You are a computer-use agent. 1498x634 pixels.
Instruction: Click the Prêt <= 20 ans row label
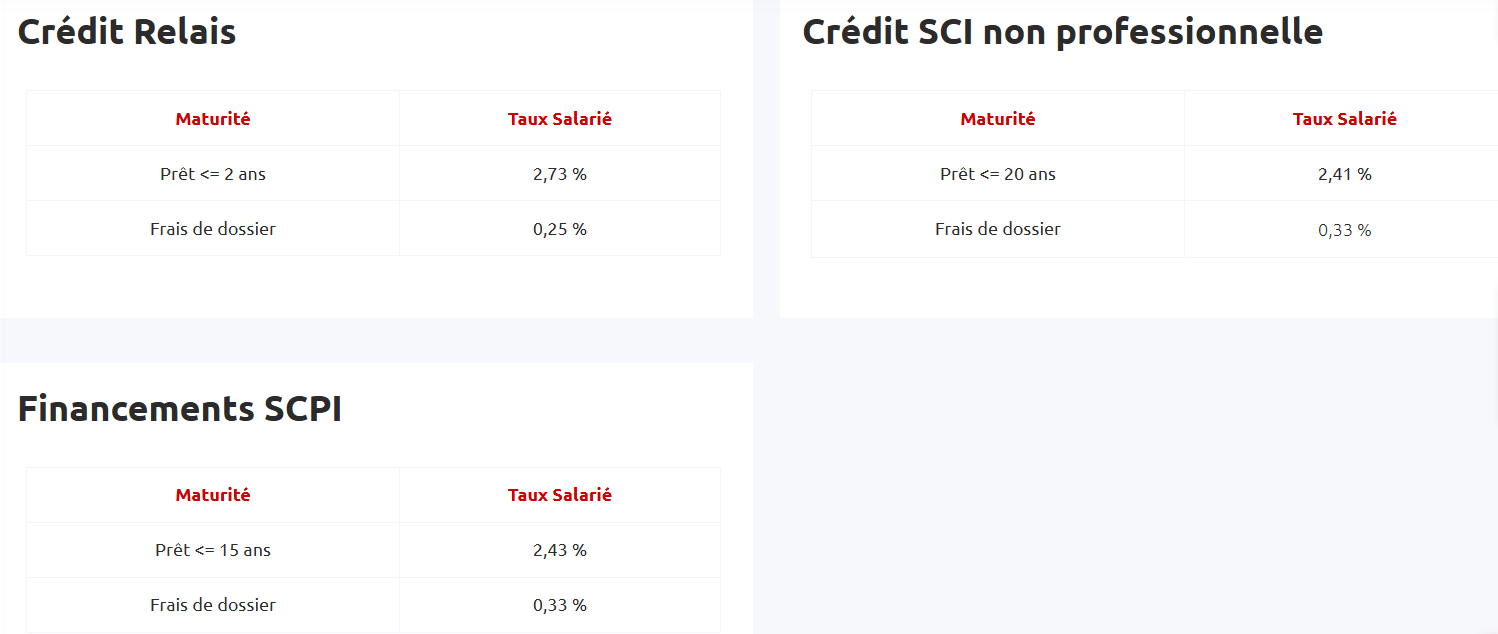coord(998,174)
